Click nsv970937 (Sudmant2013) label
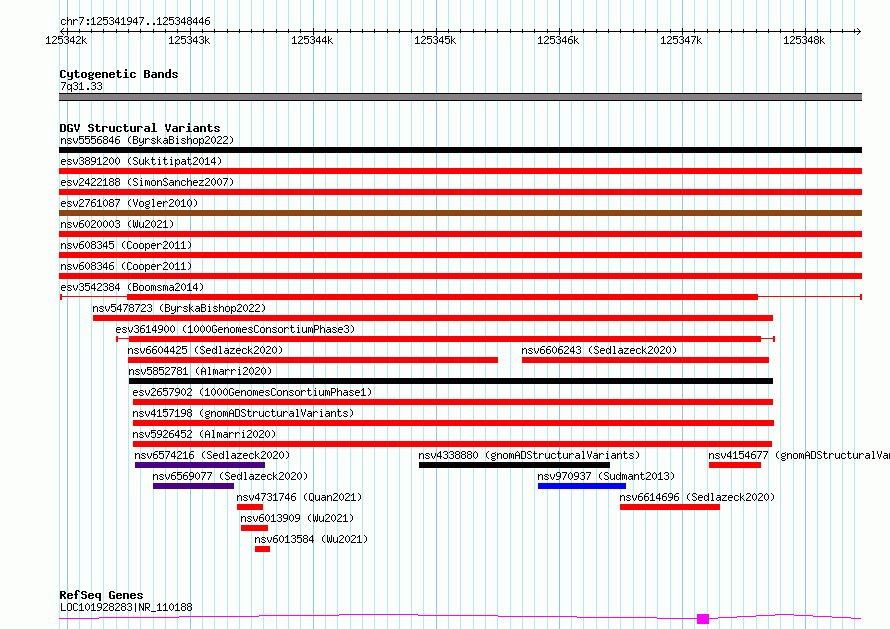Viewport: 890px width, 629px height. tap(606, 476)
